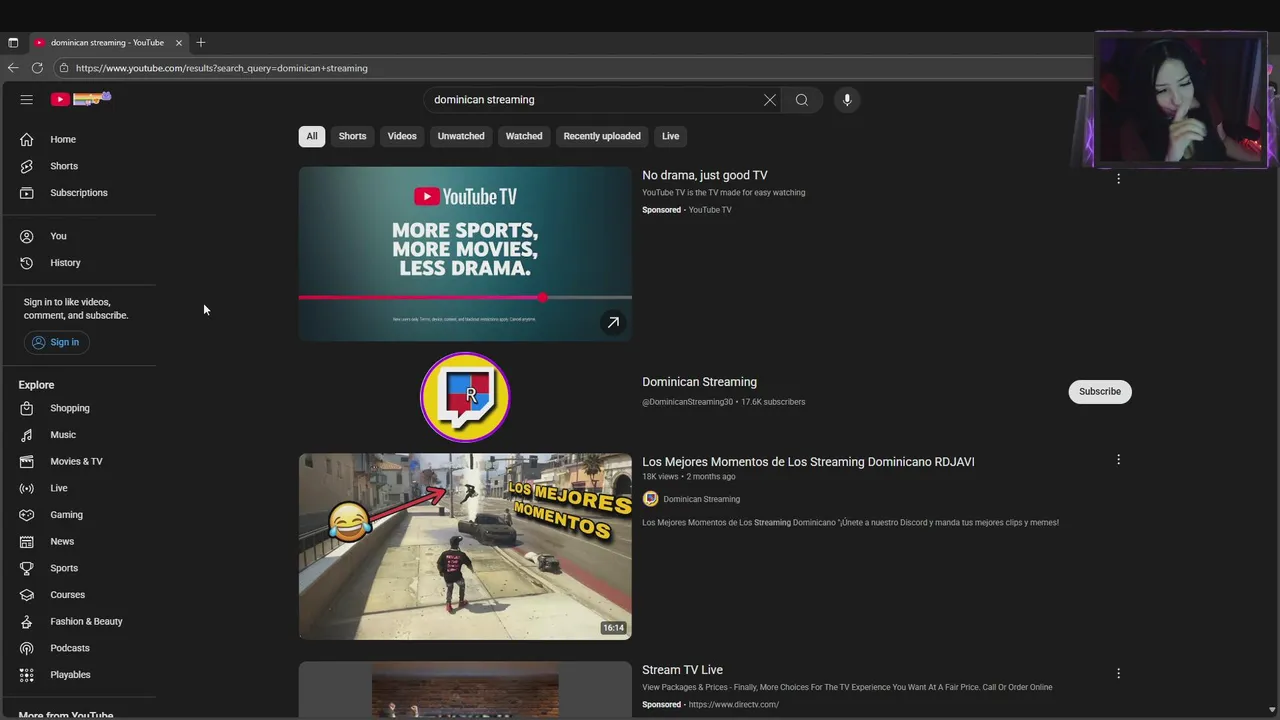Open Stream TV Live ad title
1280x720 pixels.
(x=682, y=670)
